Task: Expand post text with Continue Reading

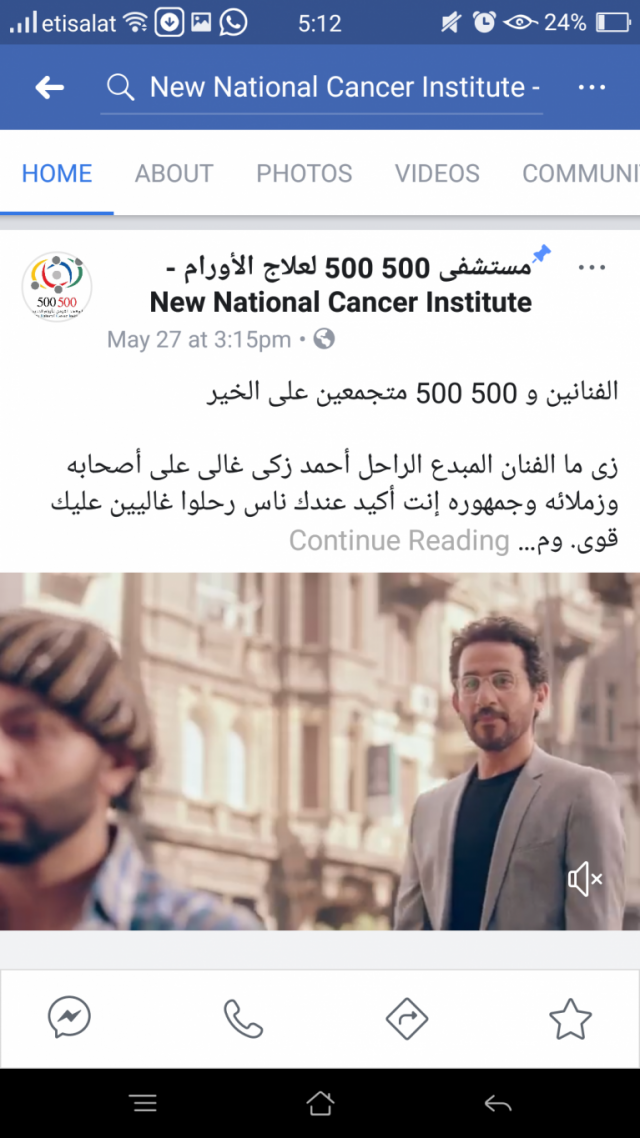Action: [399, 541]
